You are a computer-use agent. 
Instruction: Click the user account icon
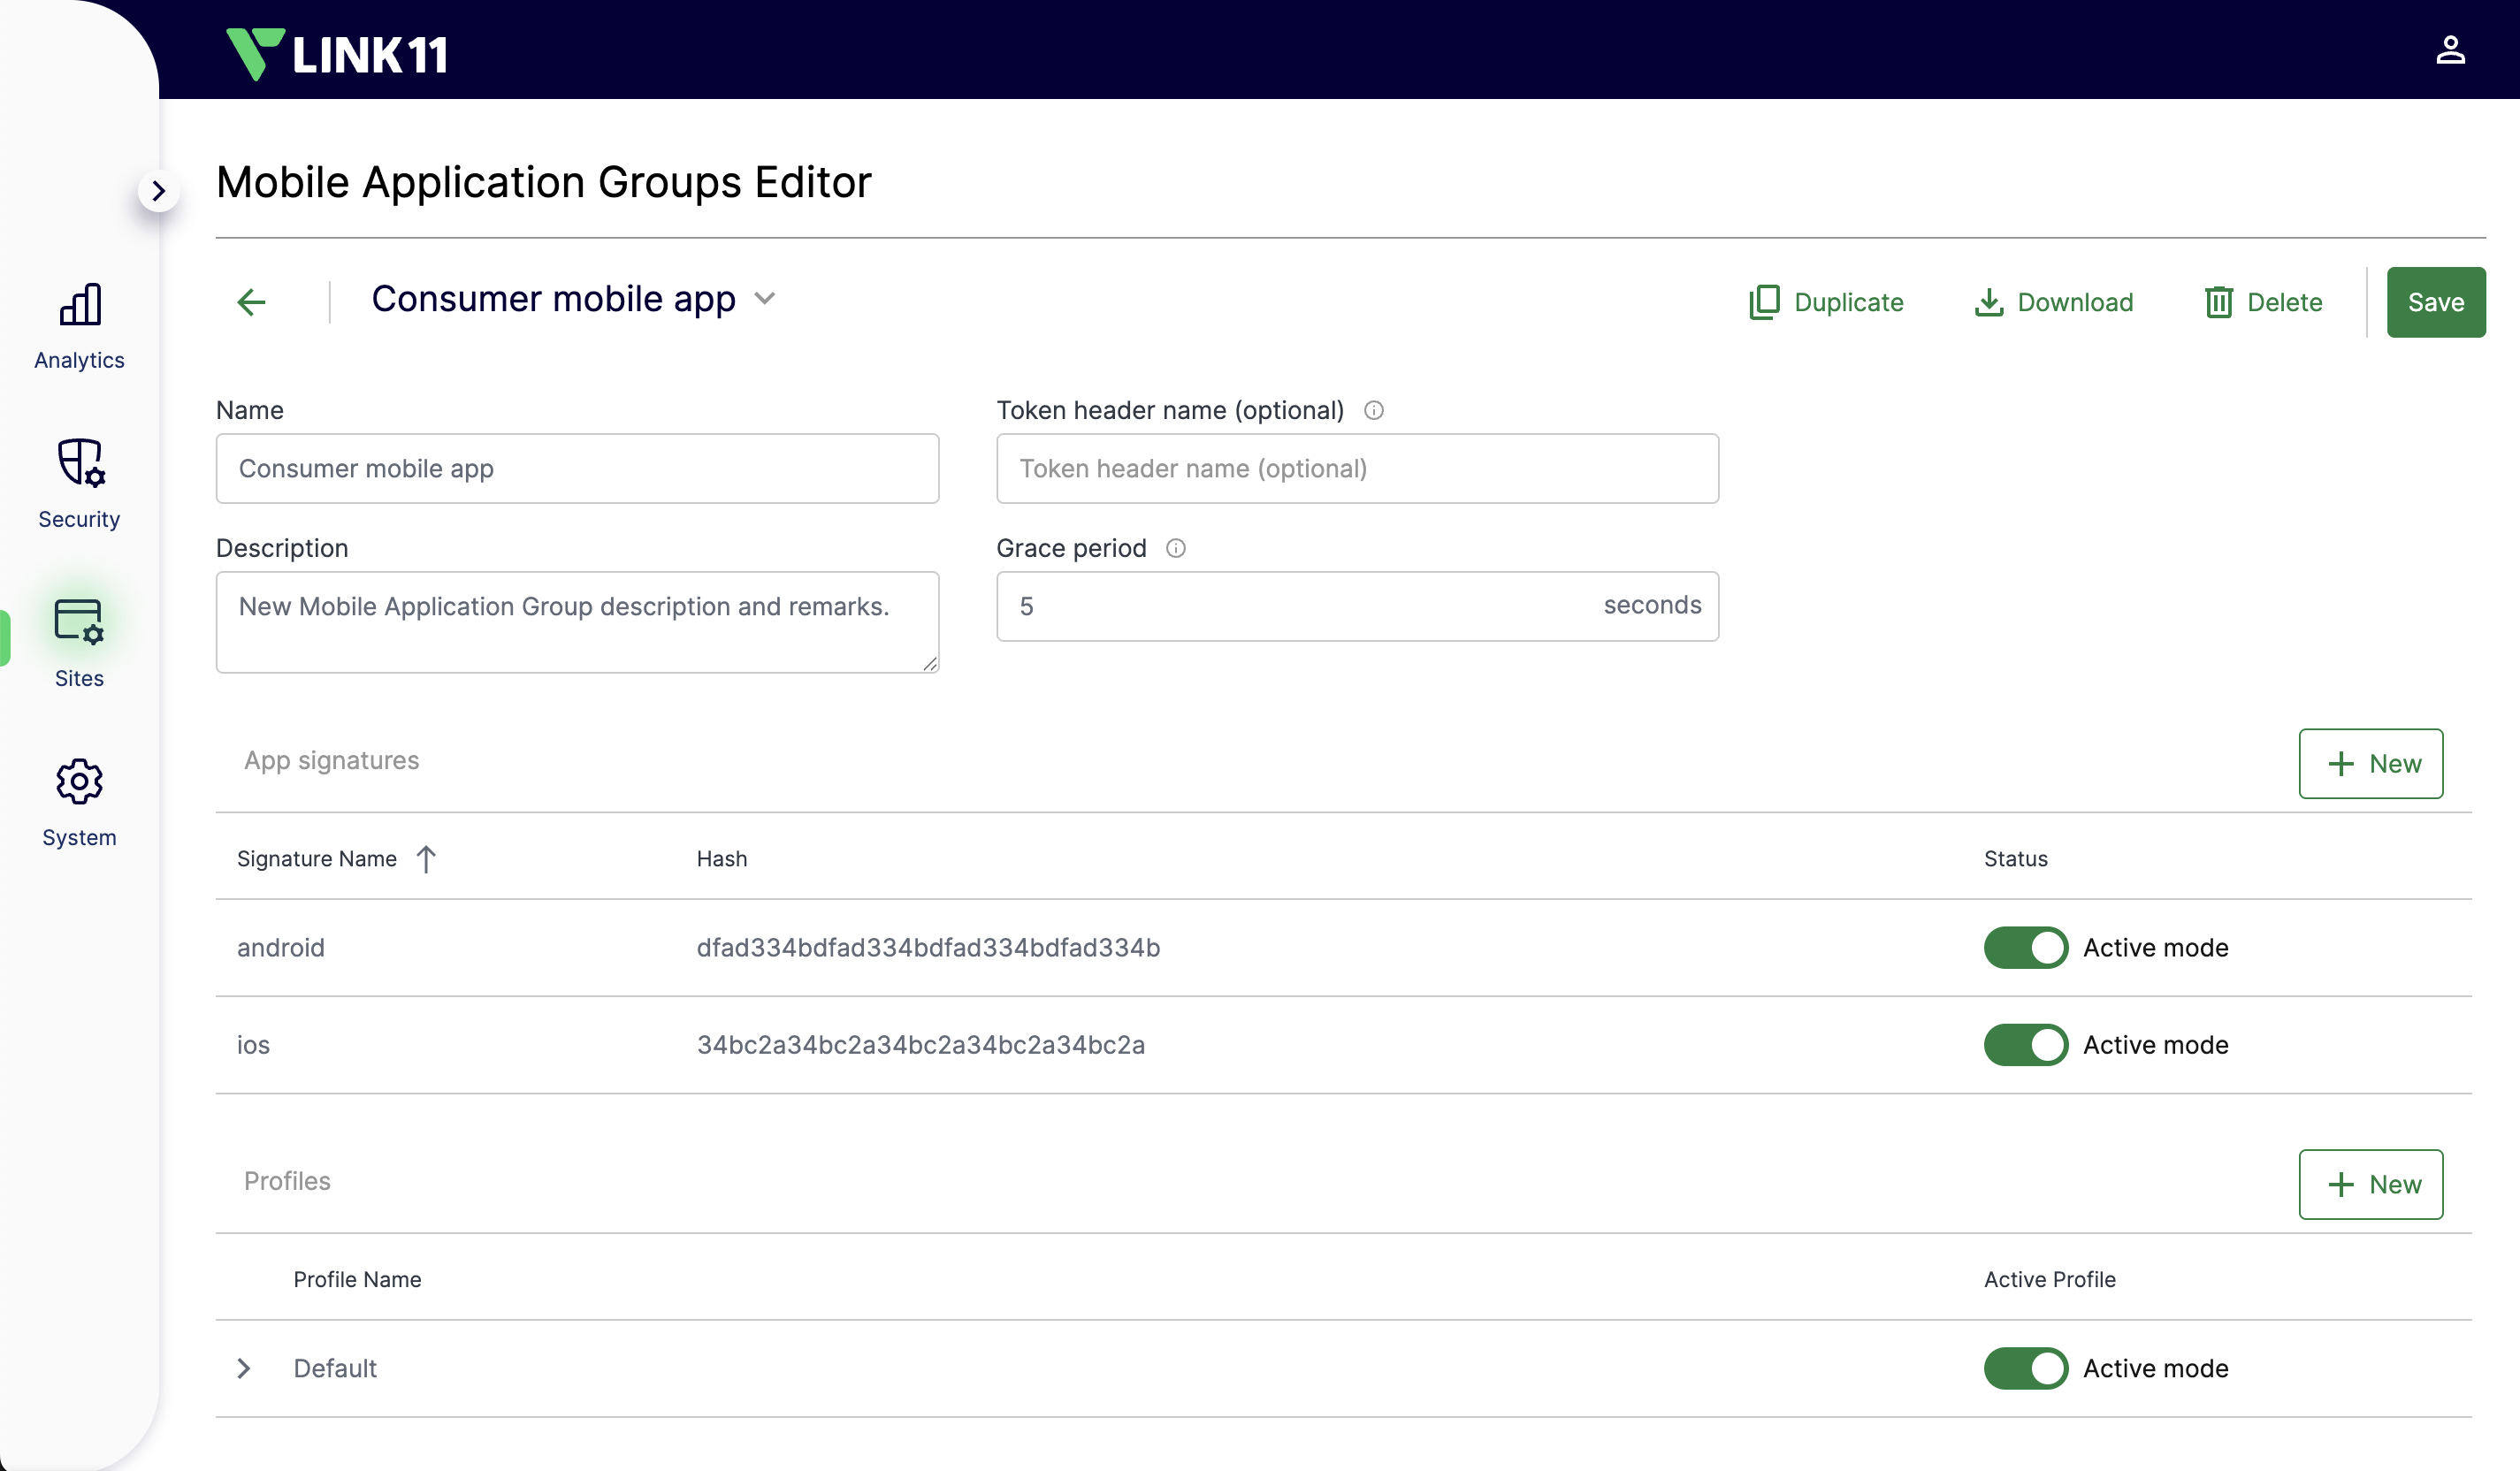(x=2449, y=50)
